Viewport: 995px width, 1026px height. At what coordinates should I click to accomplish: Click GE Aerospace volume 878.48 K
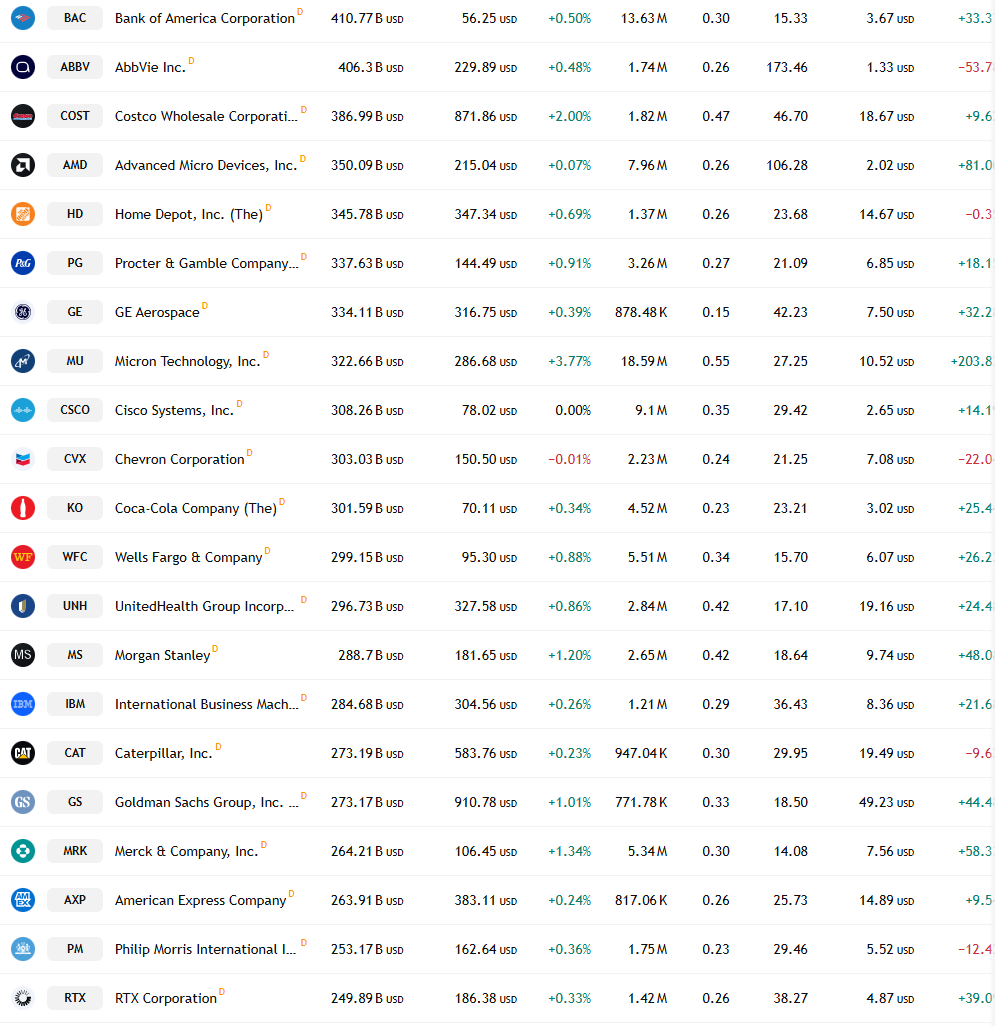click(641, 312)
